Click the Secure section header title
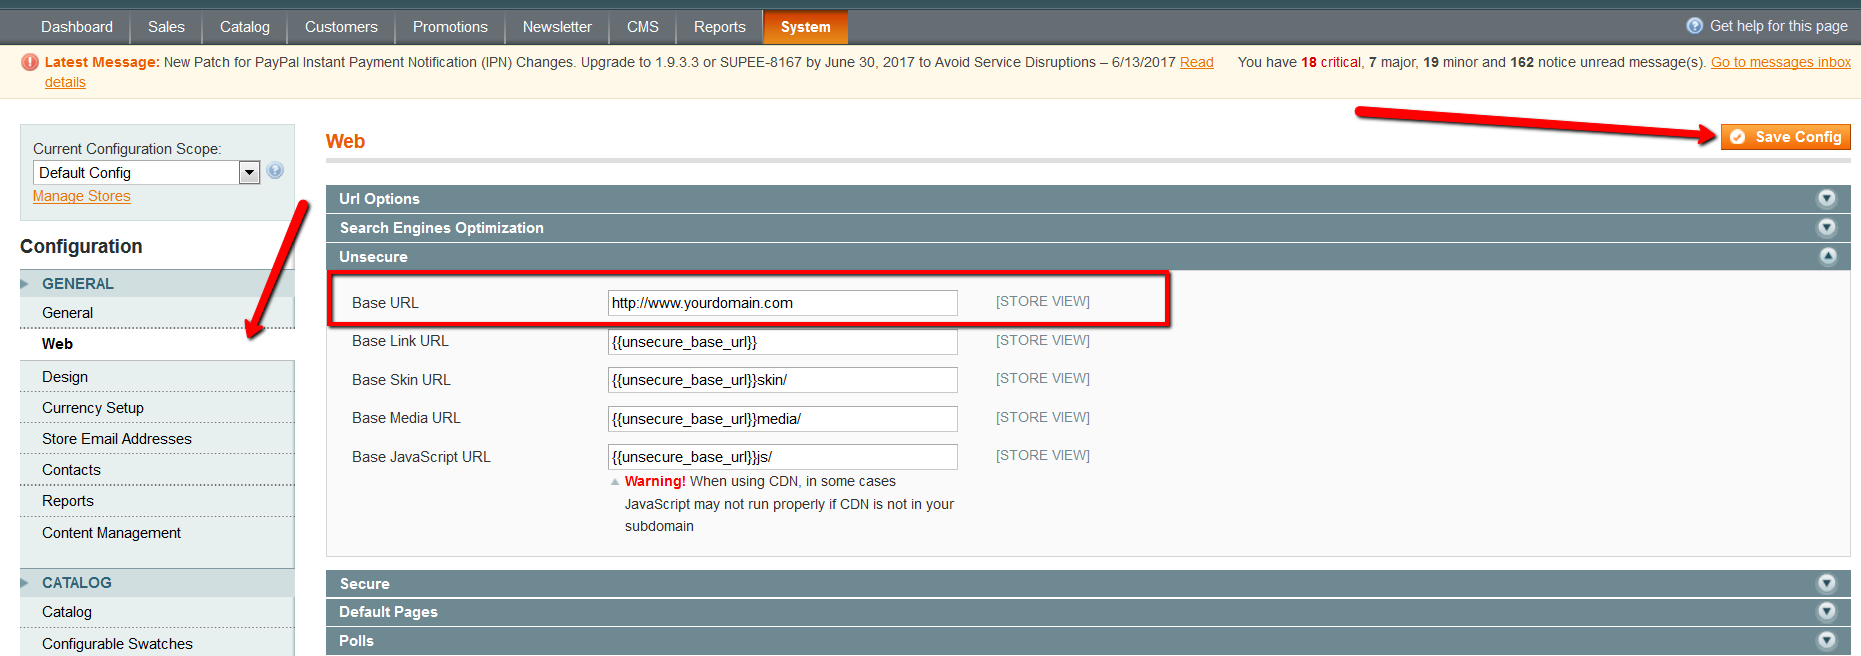Viewport: 1861px width, 656px height. pos(364,584)
